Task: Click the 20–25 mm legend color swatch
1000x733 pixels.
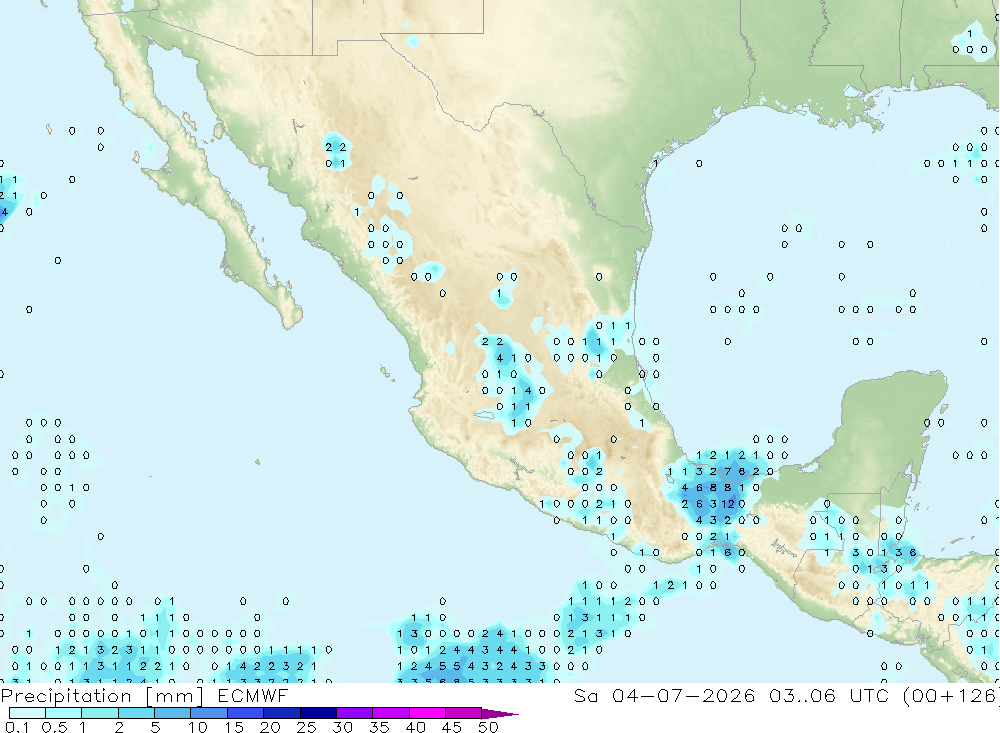Action: [x=281, y=713]
